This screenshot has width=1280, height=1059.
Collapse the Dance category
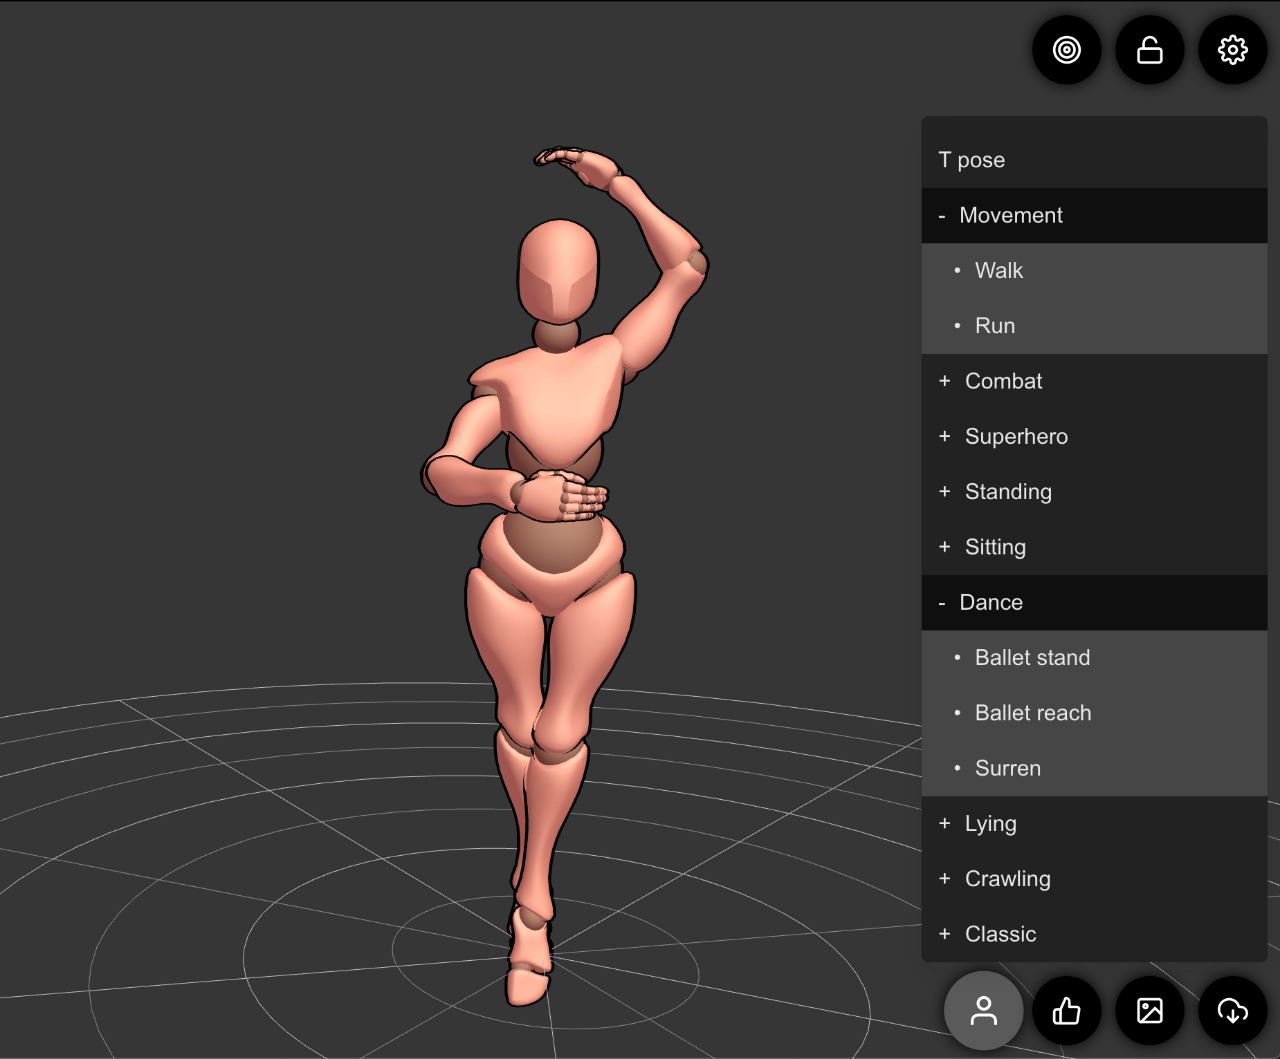point(1094,602)
